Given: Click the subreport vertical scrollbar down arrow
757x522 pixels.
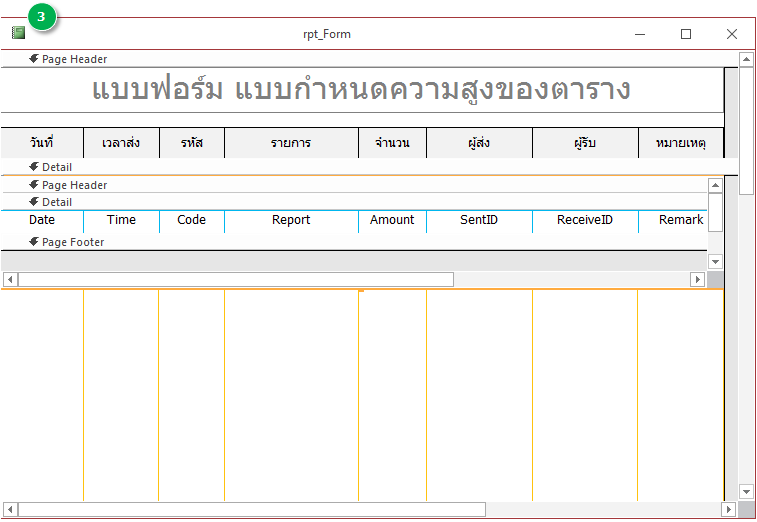Looking at the screenshot, I should click(x=714, y=261).
